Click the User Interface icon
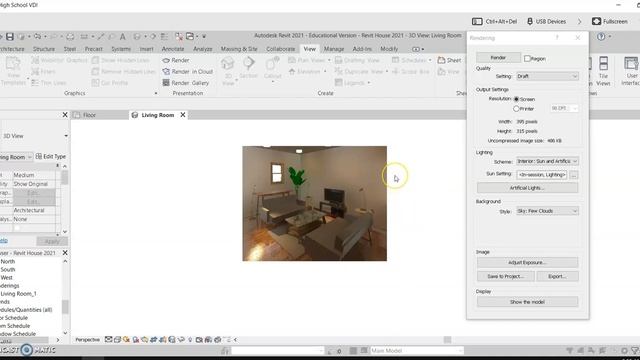Viewport: 640px width, 360px height. [x=631, y=64]
